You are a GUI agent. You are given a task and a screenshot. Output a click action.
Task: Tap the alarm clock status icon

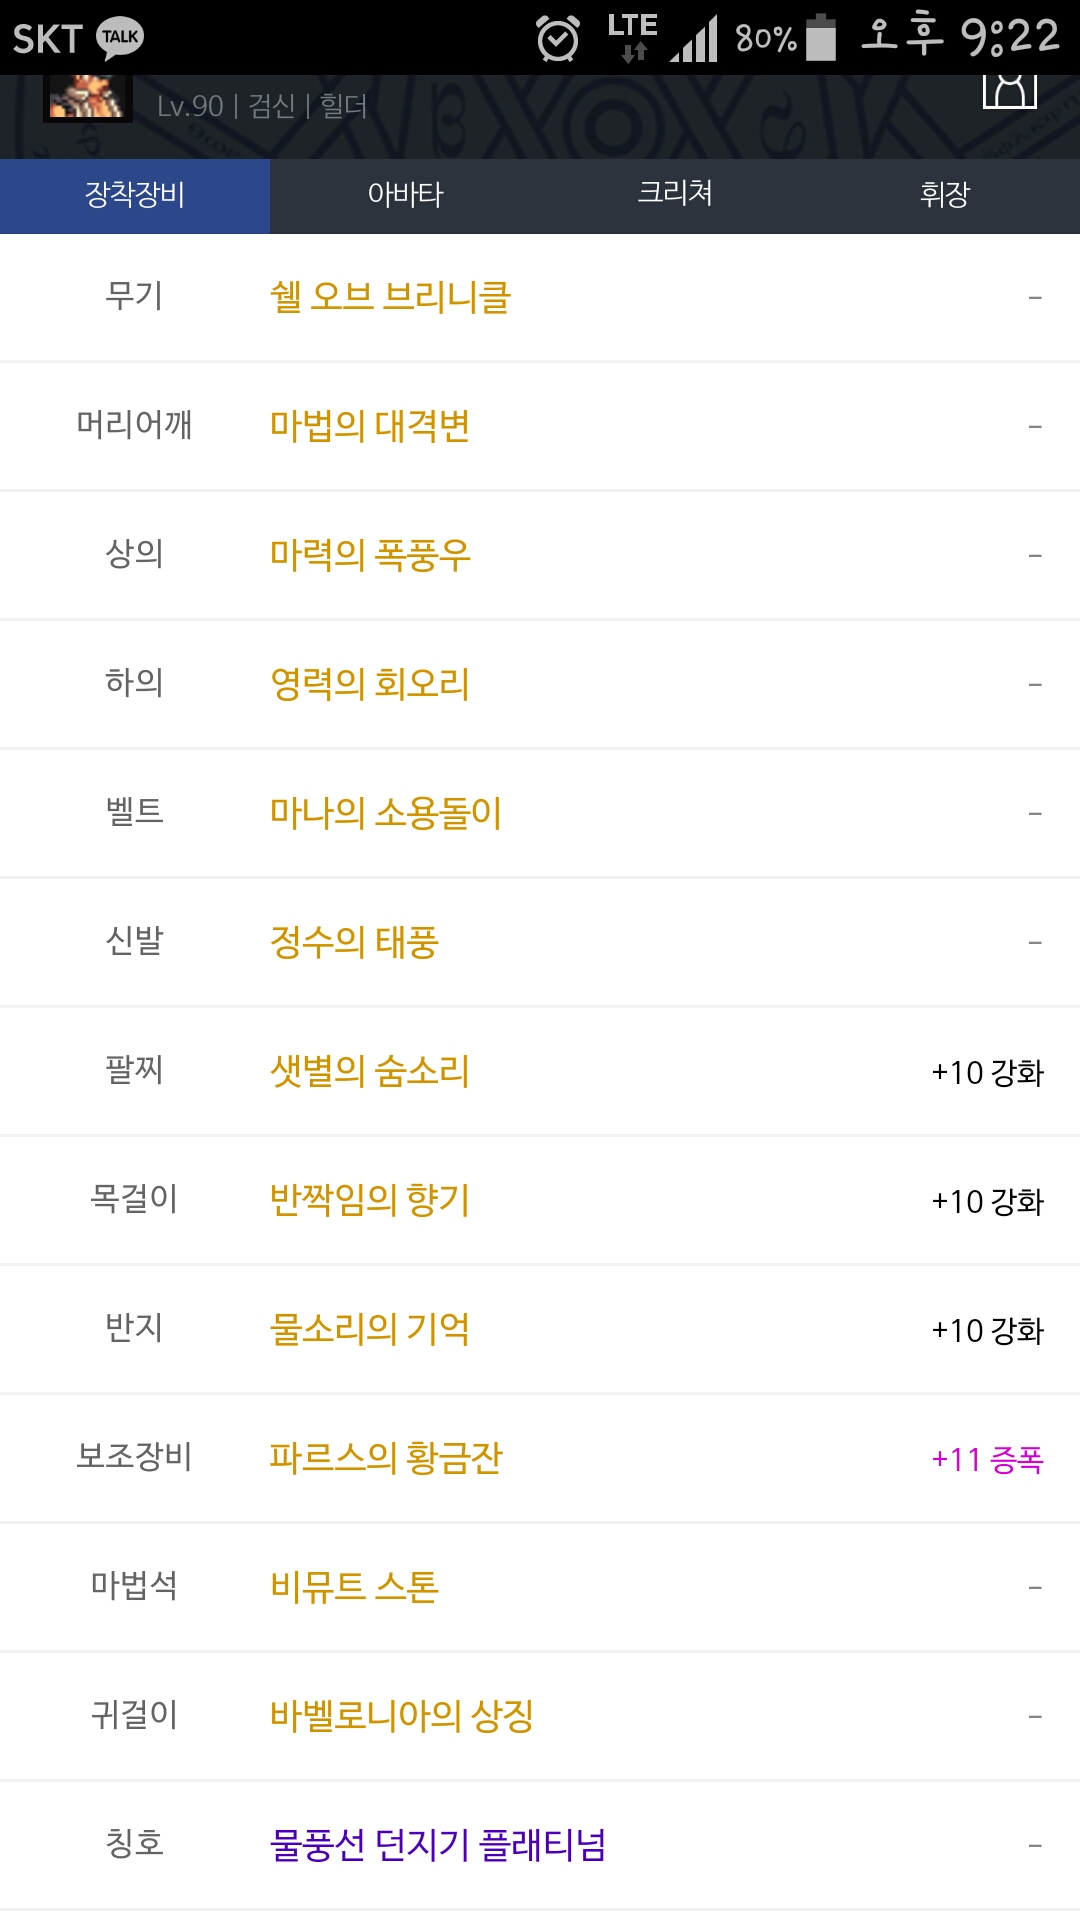tap(557, 39)
